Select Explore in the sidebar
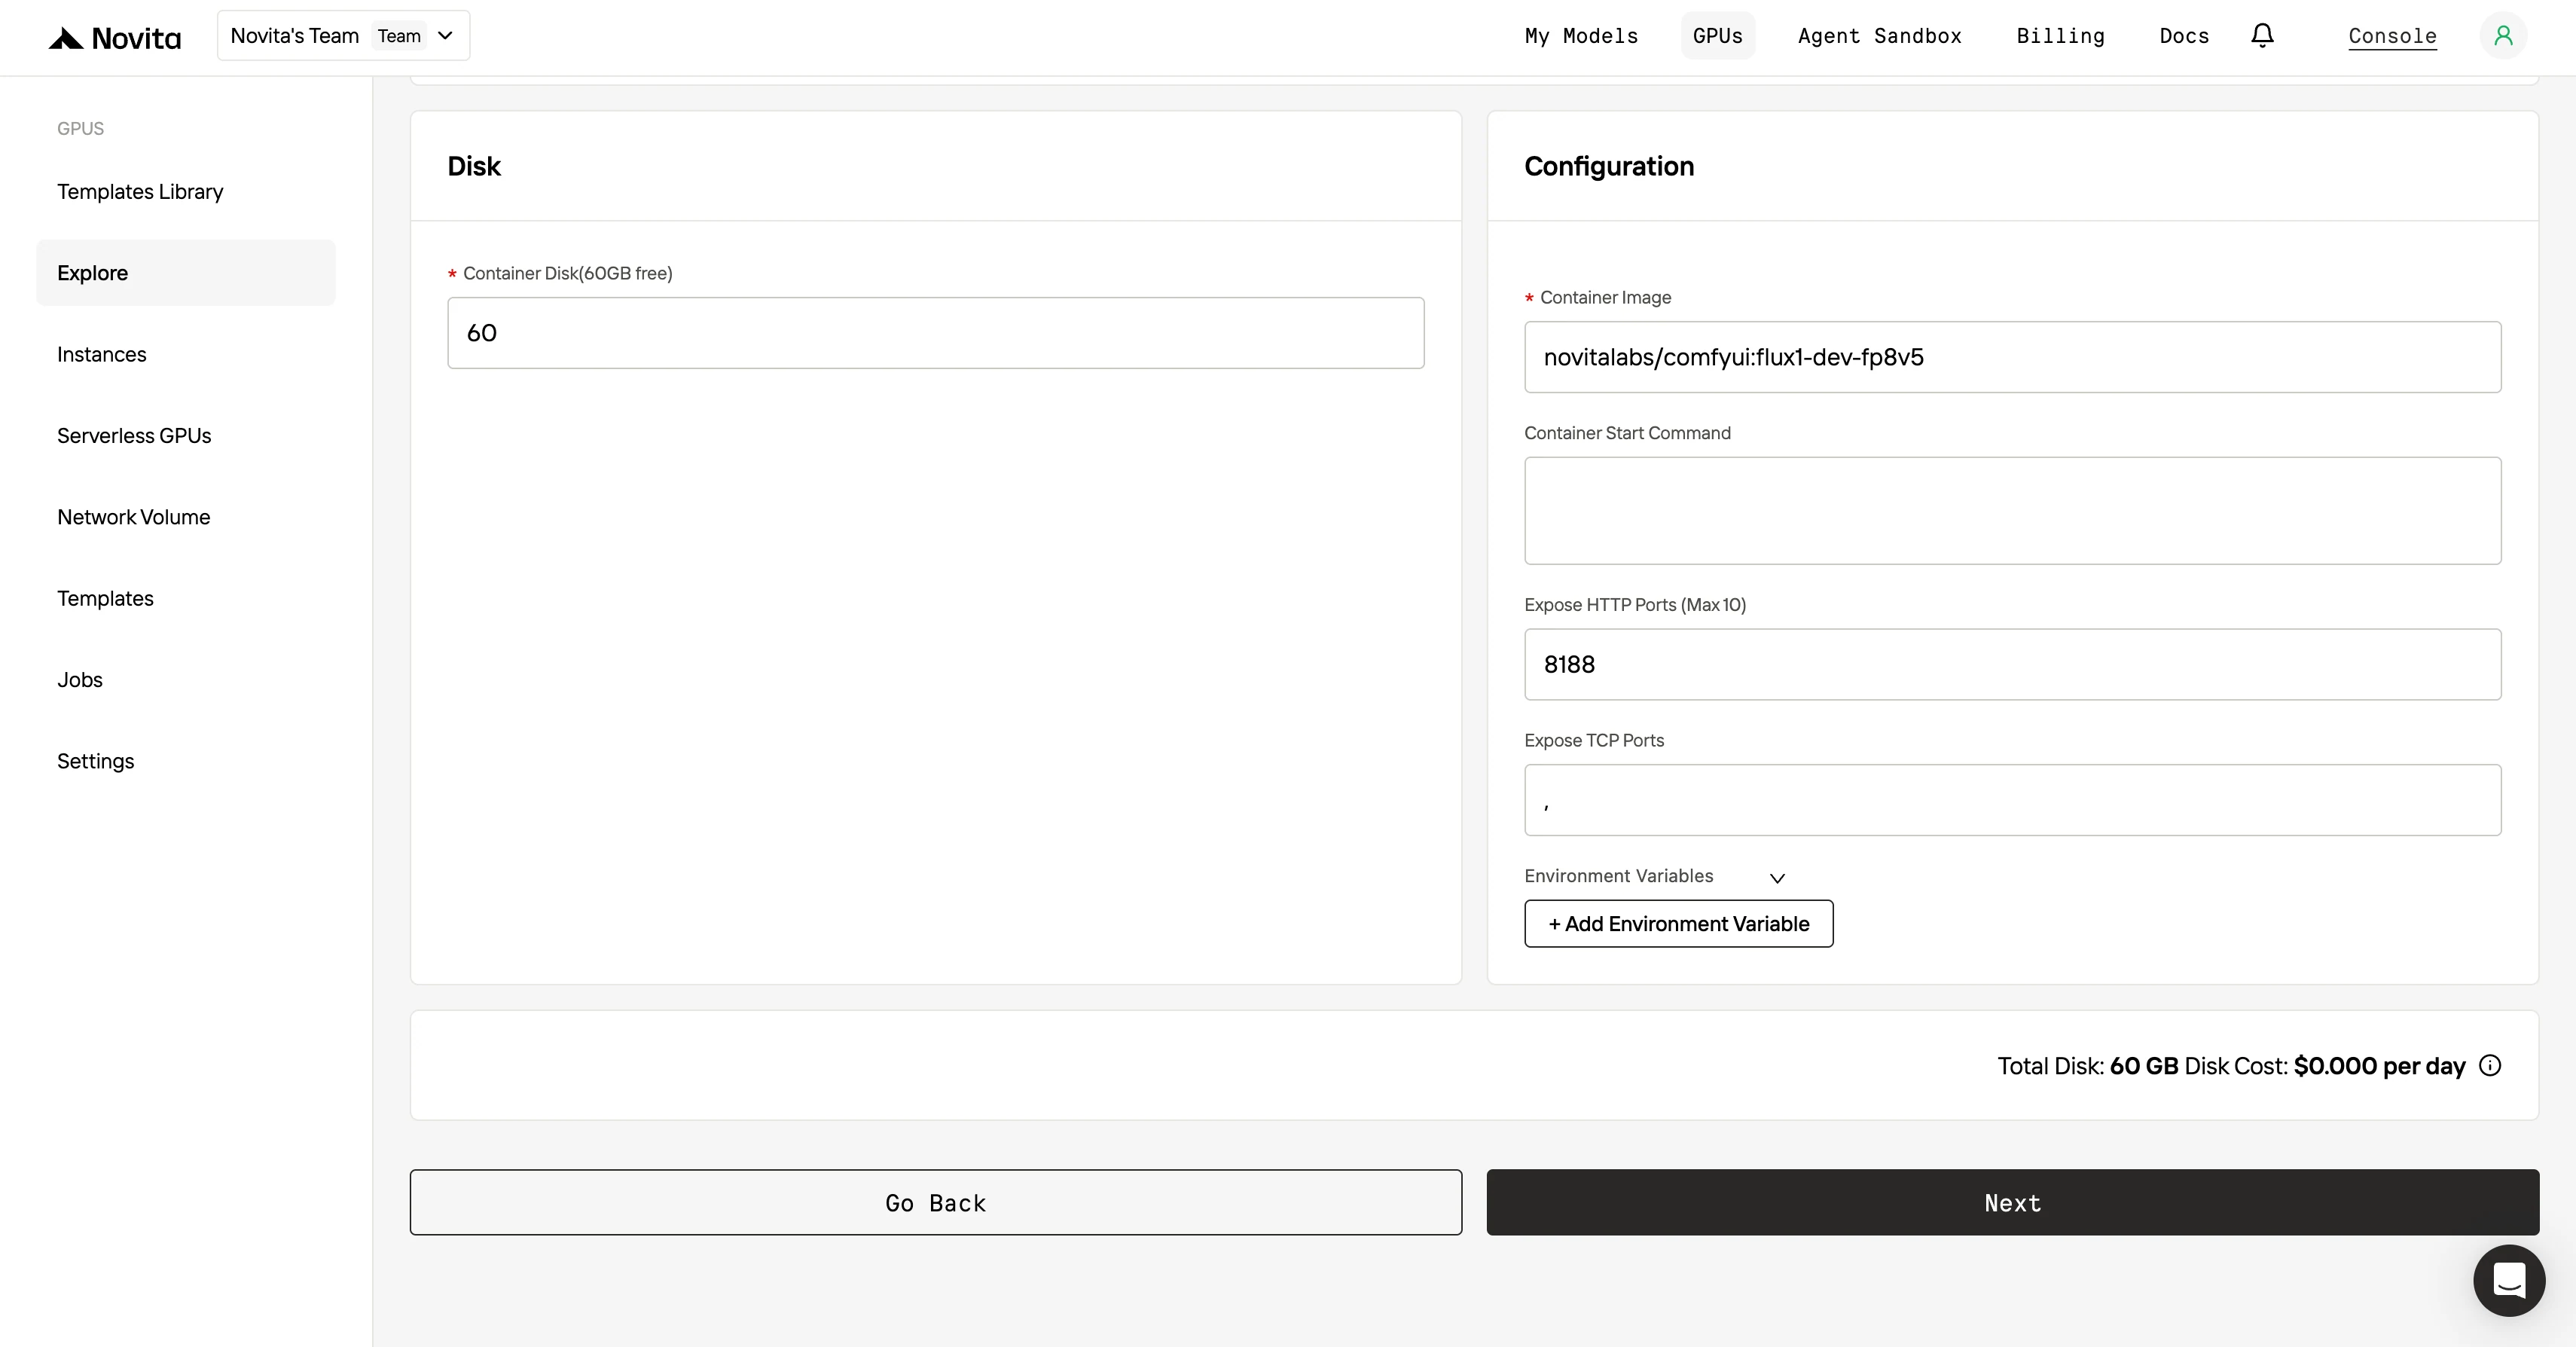2576x1347 pixels. tap(186, 273)
